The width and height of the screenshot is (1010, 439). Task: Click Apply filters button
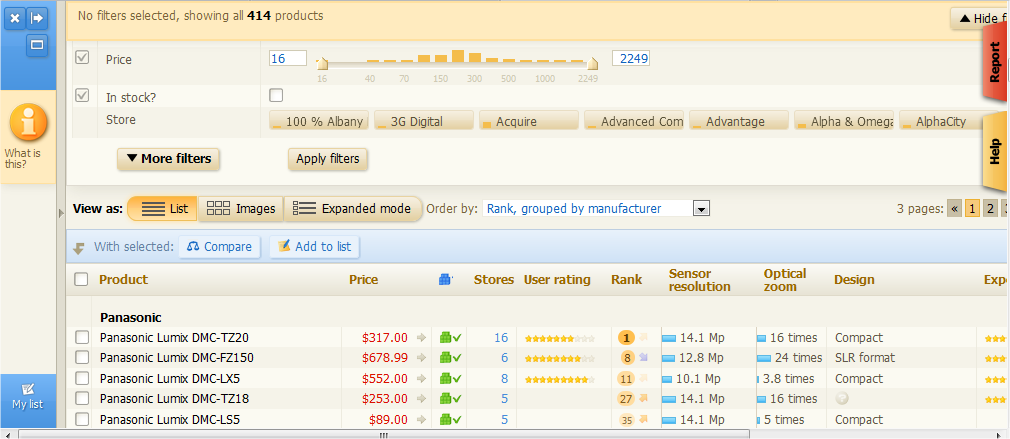(x=328, y=159)
